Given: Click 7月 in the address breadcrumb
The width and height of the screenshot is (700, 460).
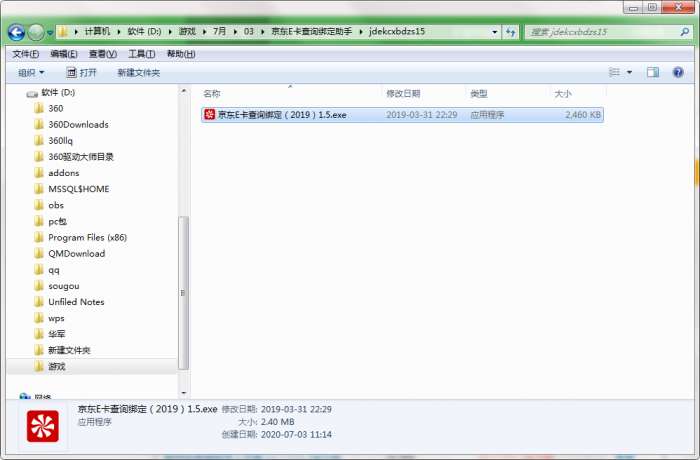Looking at the screenshot, I should (x=219, y=32).
